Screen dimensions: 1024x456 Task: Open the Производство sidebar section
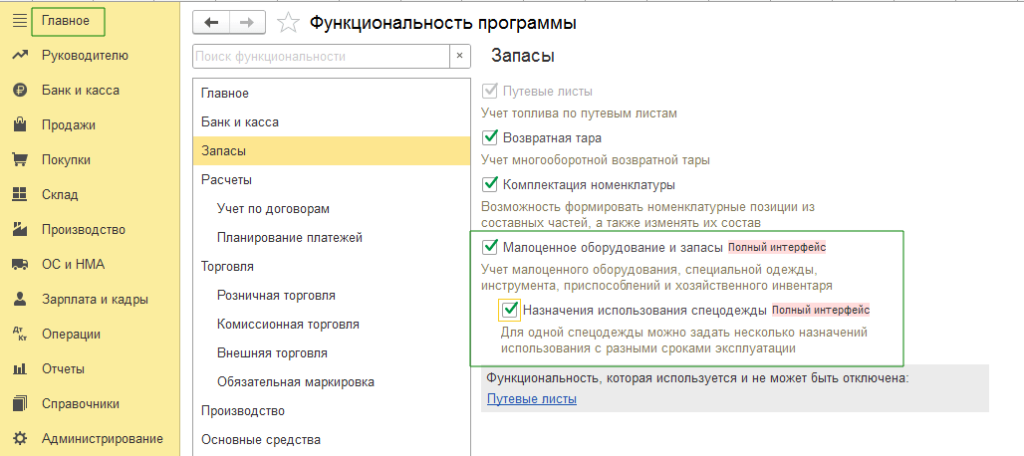click(x=84, y=229)
